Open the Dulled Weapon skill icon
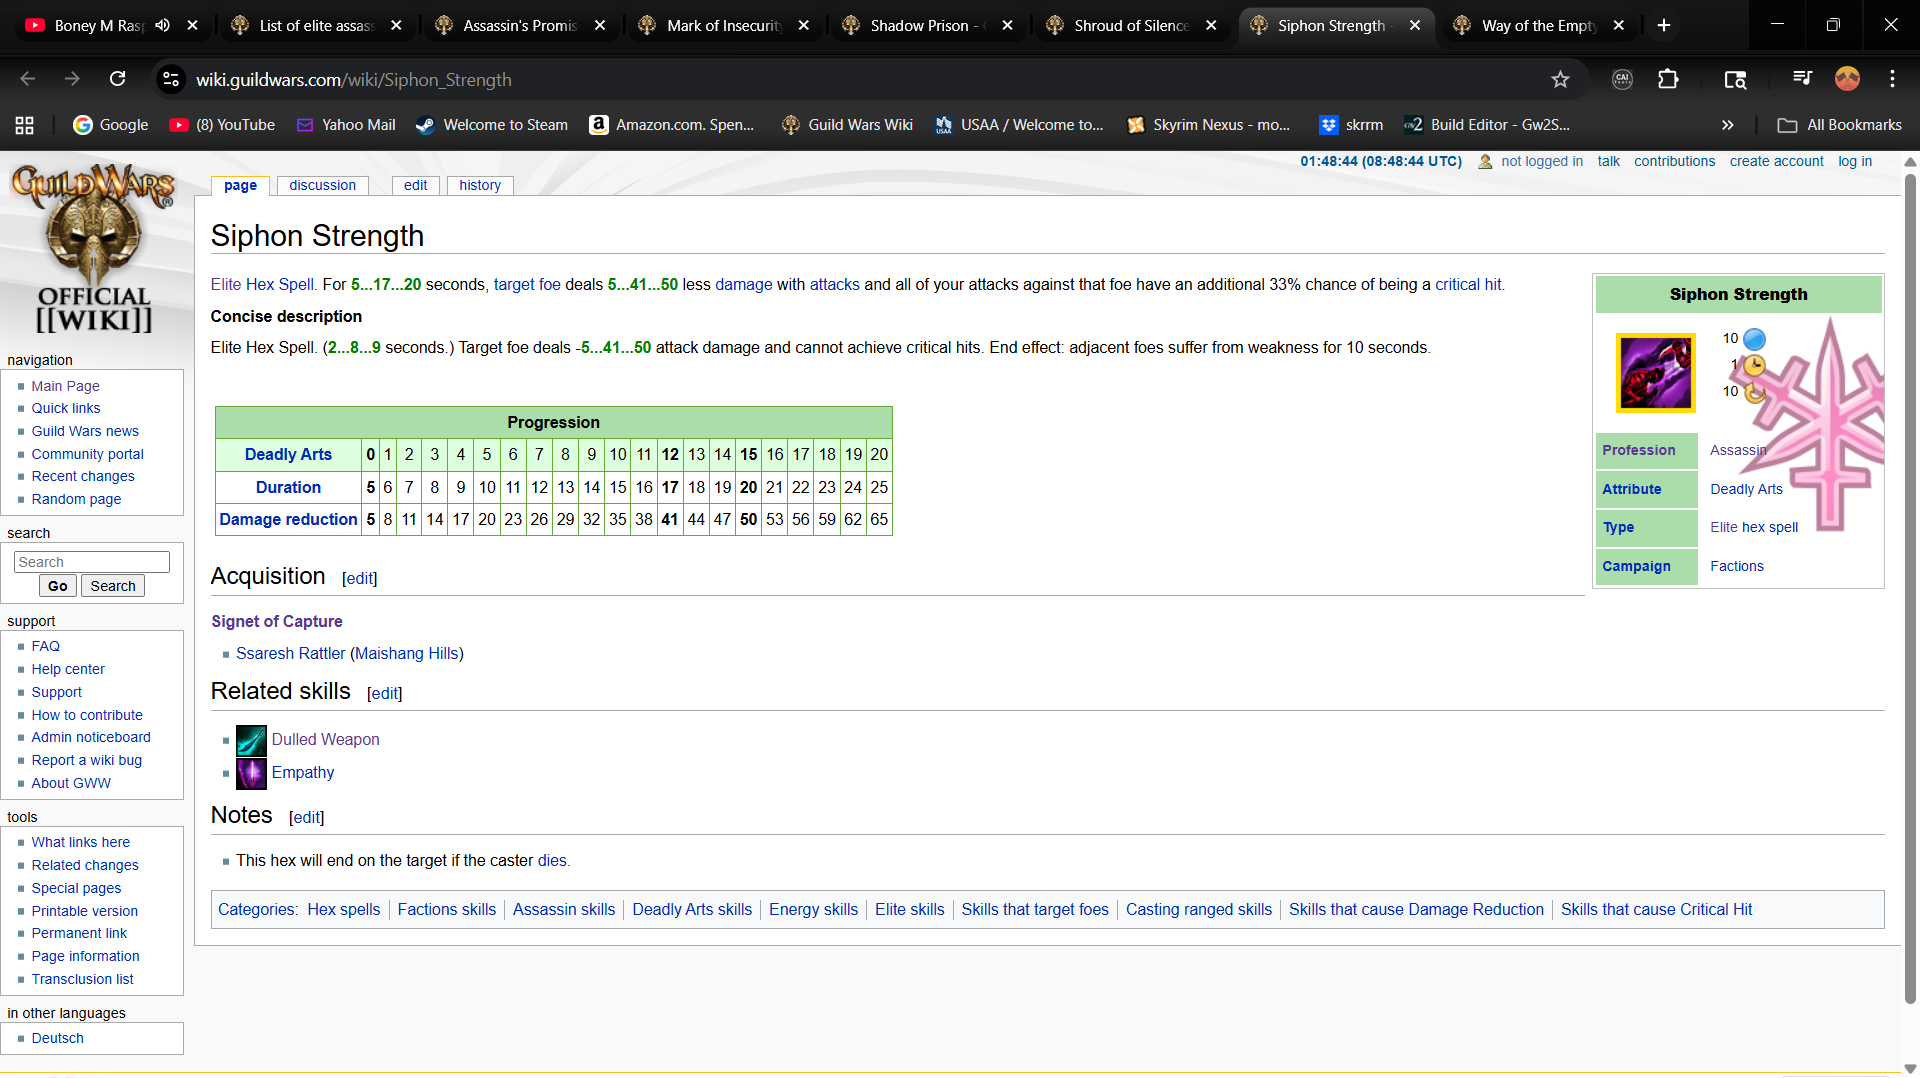 251,740
